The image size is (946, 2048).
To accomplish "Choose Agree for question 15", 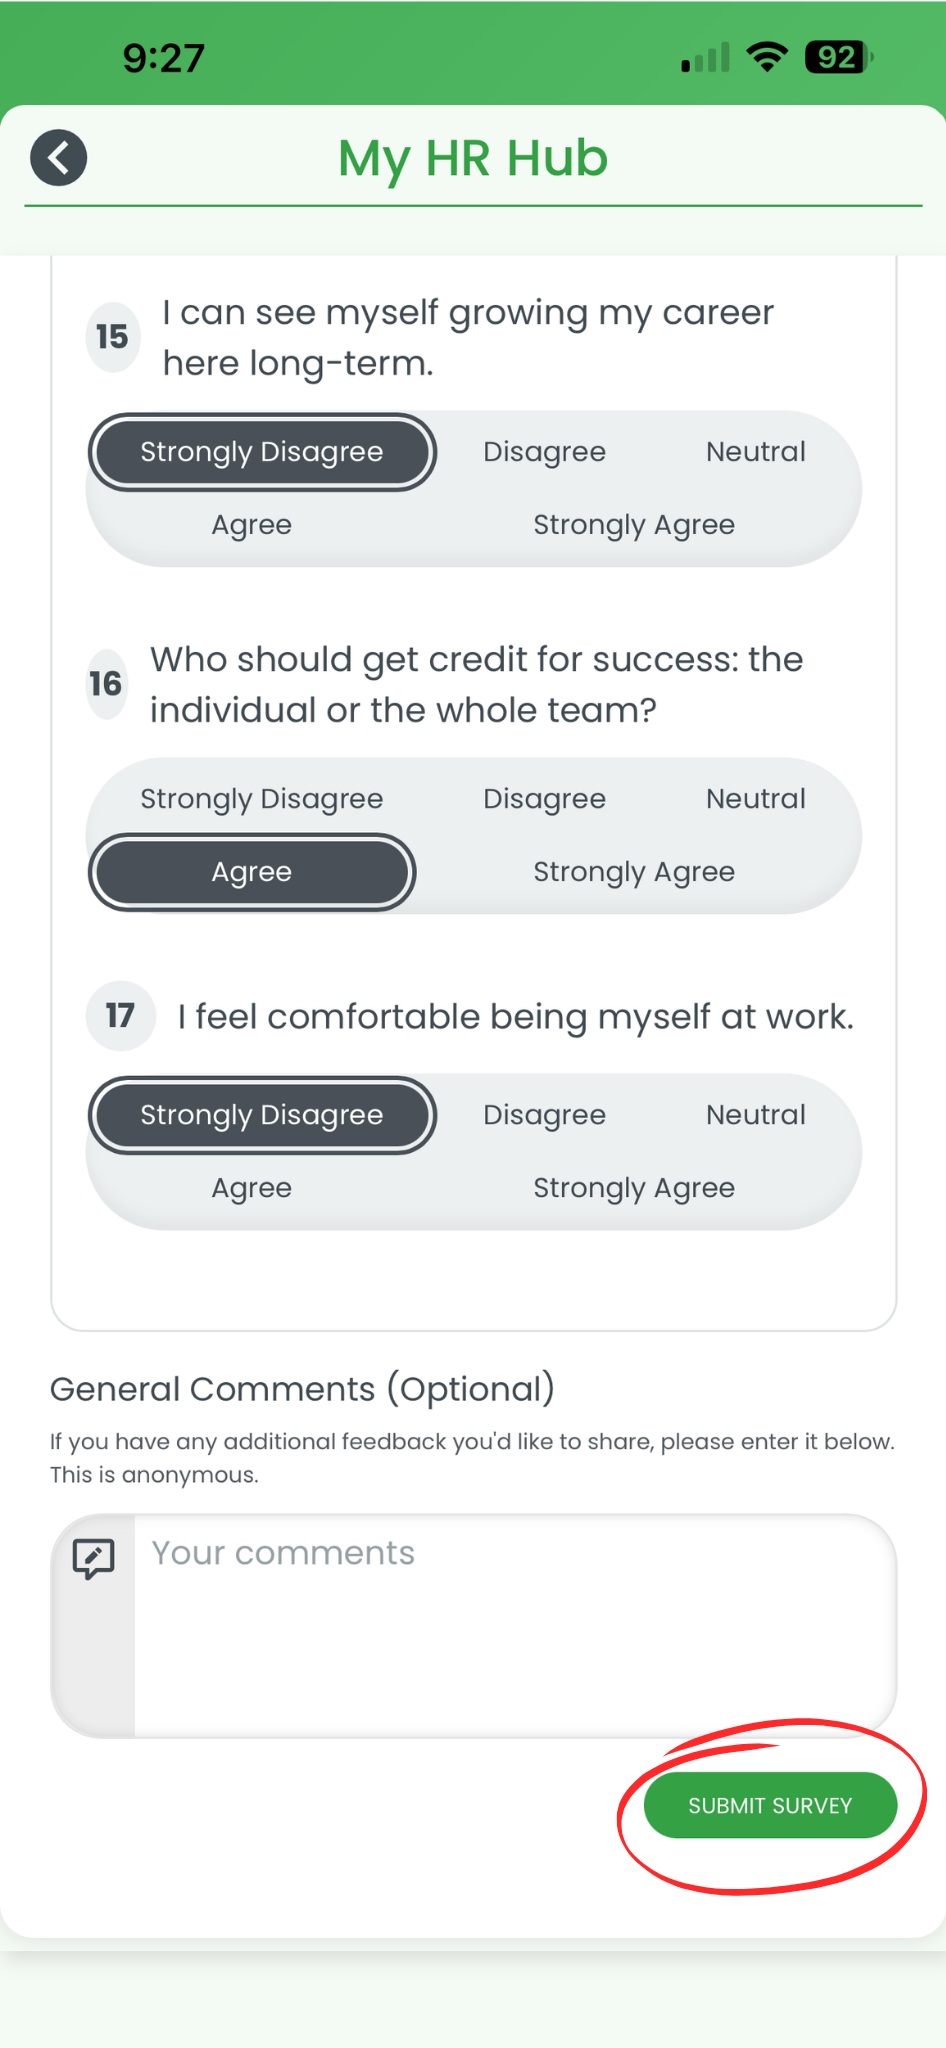I will point(251,524).
